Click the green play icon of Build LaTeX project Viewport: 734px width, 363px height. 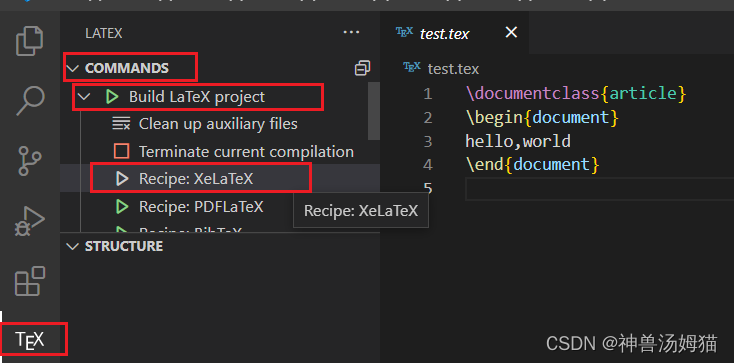[x=111, y=97]
